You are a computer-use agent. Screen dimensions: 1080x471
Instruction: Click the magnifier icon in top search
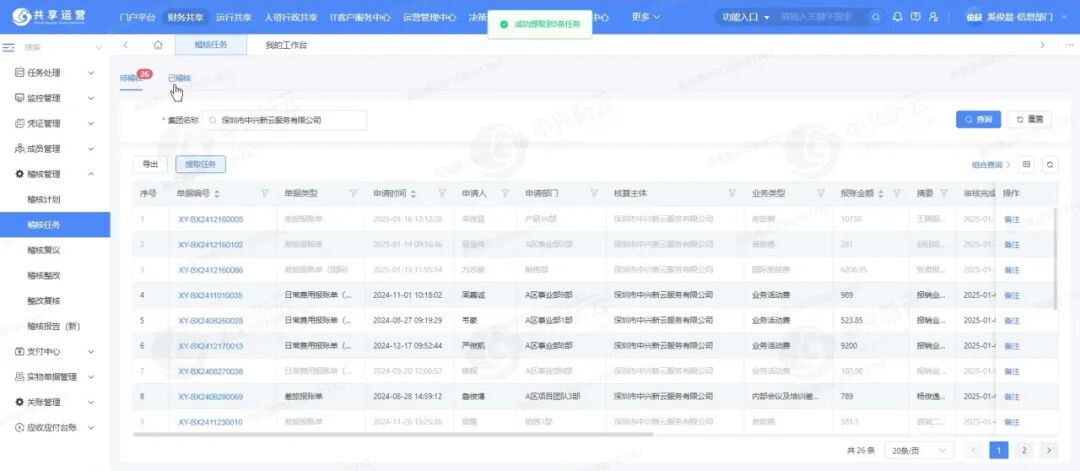(x=876, y=17)
